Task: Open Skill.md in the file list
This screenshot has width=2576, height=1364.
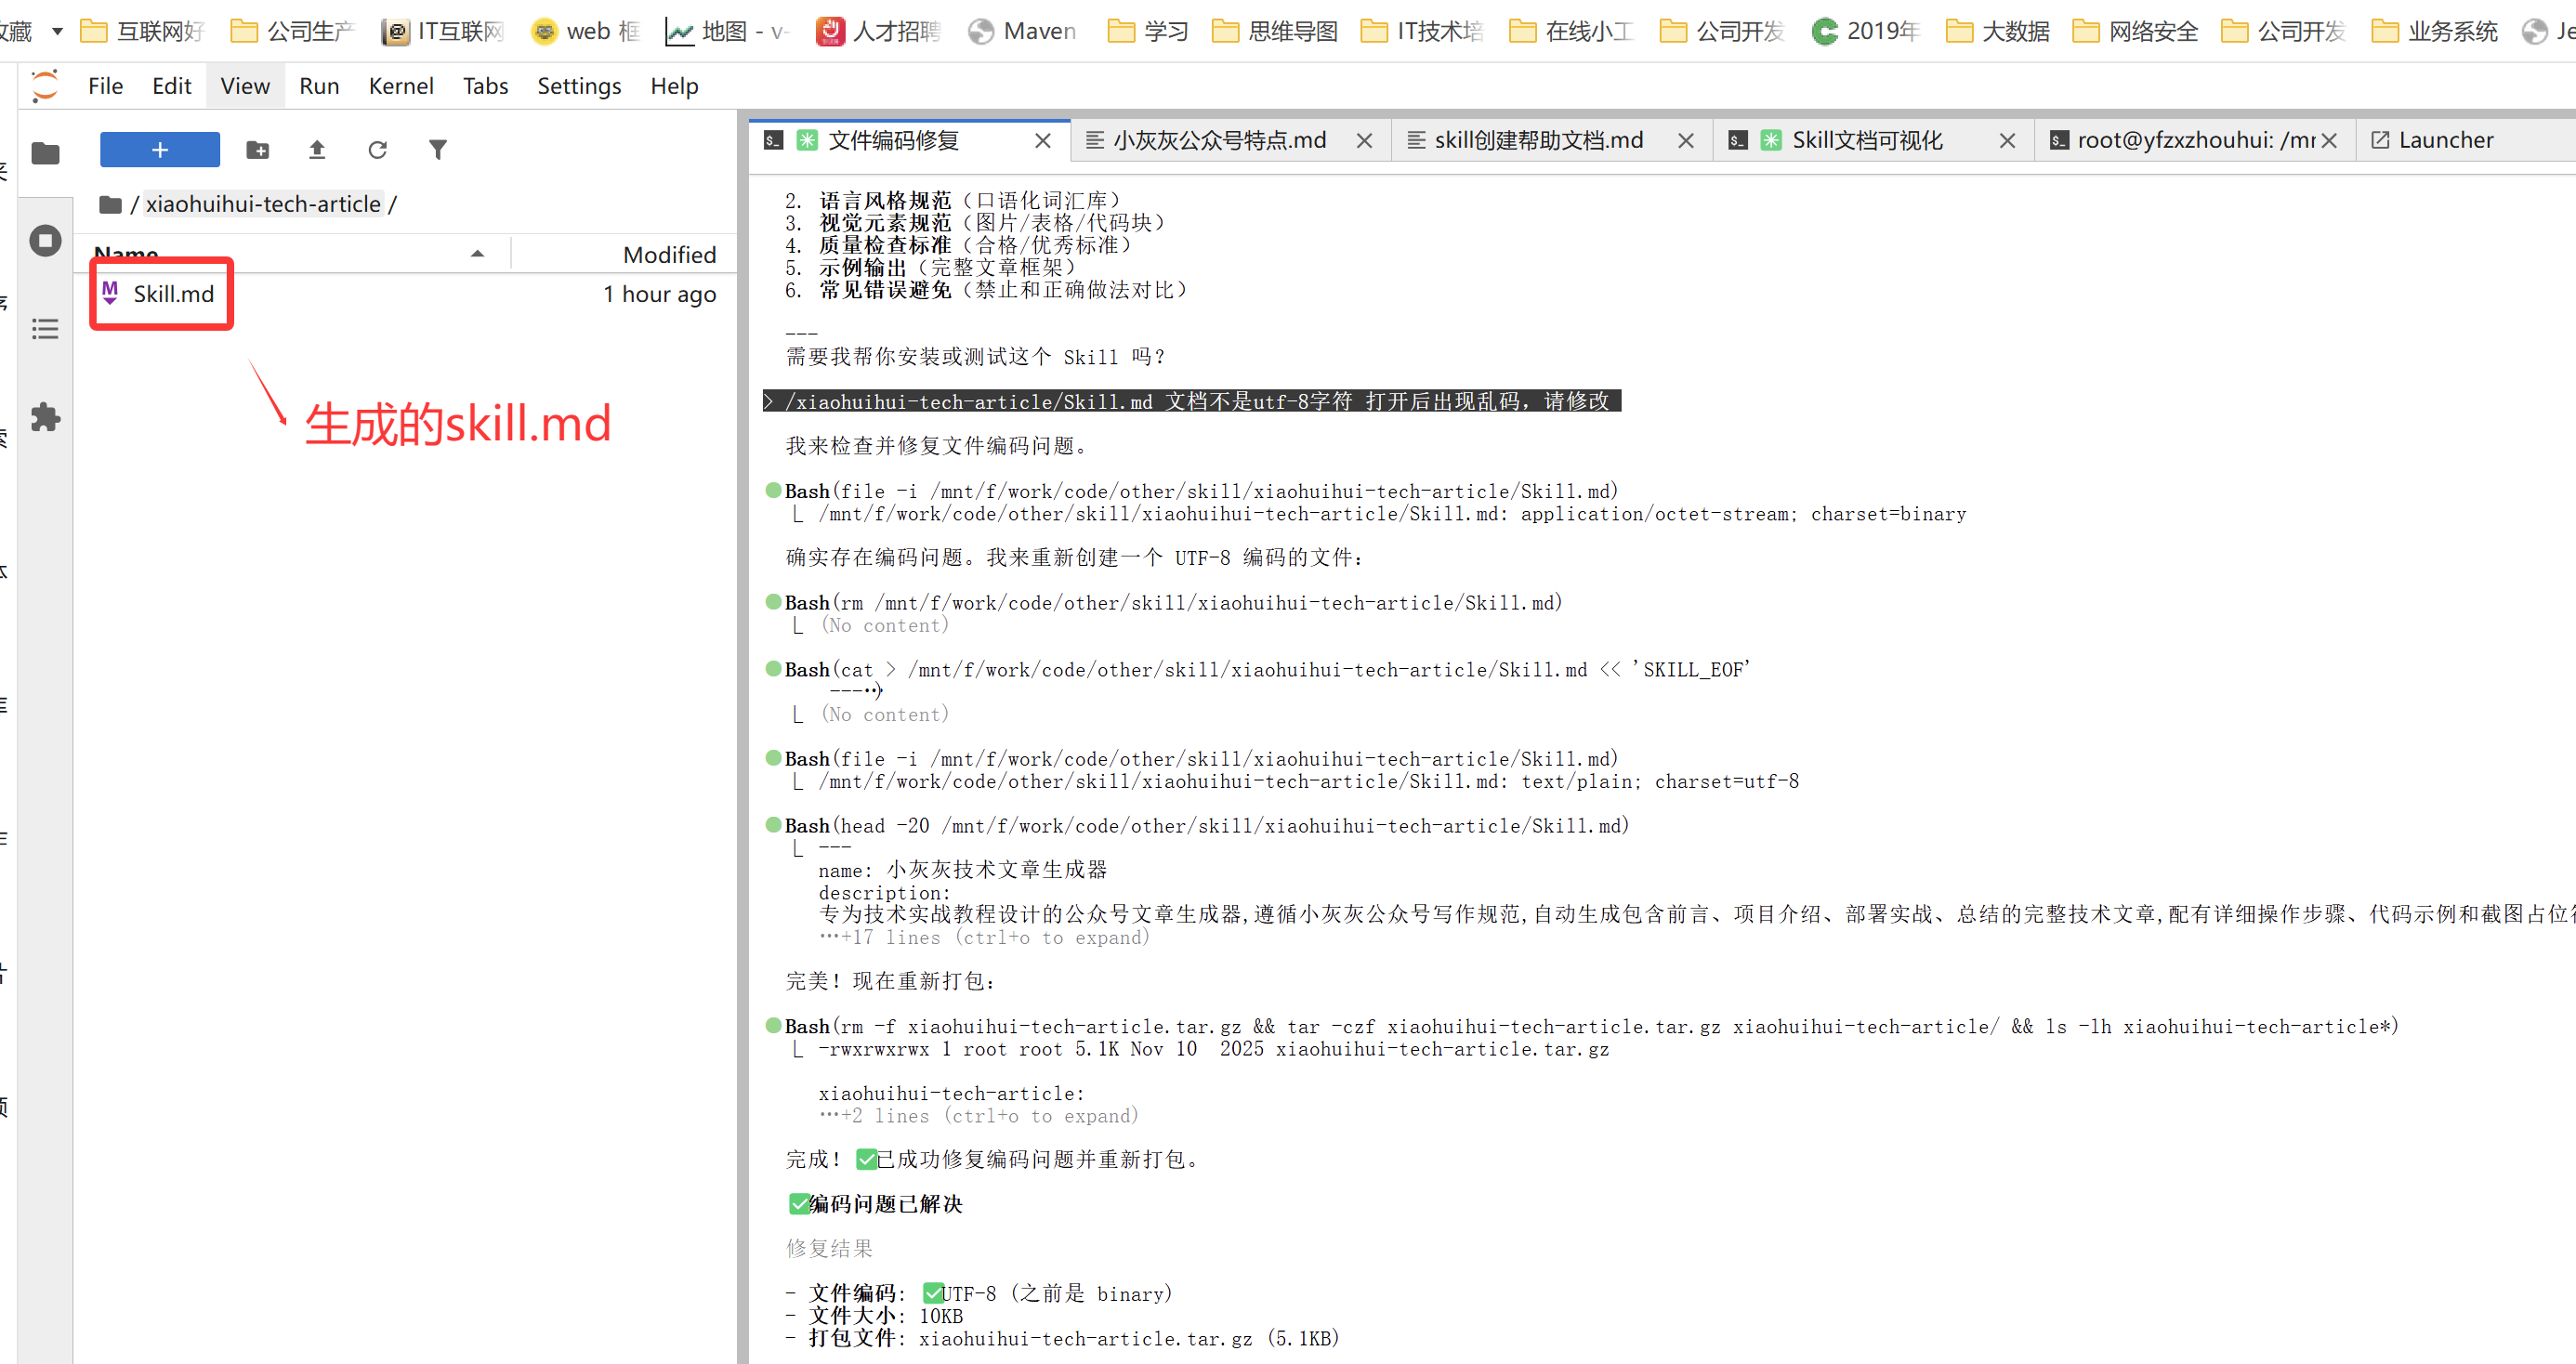Action: click(x=173, y=294)
